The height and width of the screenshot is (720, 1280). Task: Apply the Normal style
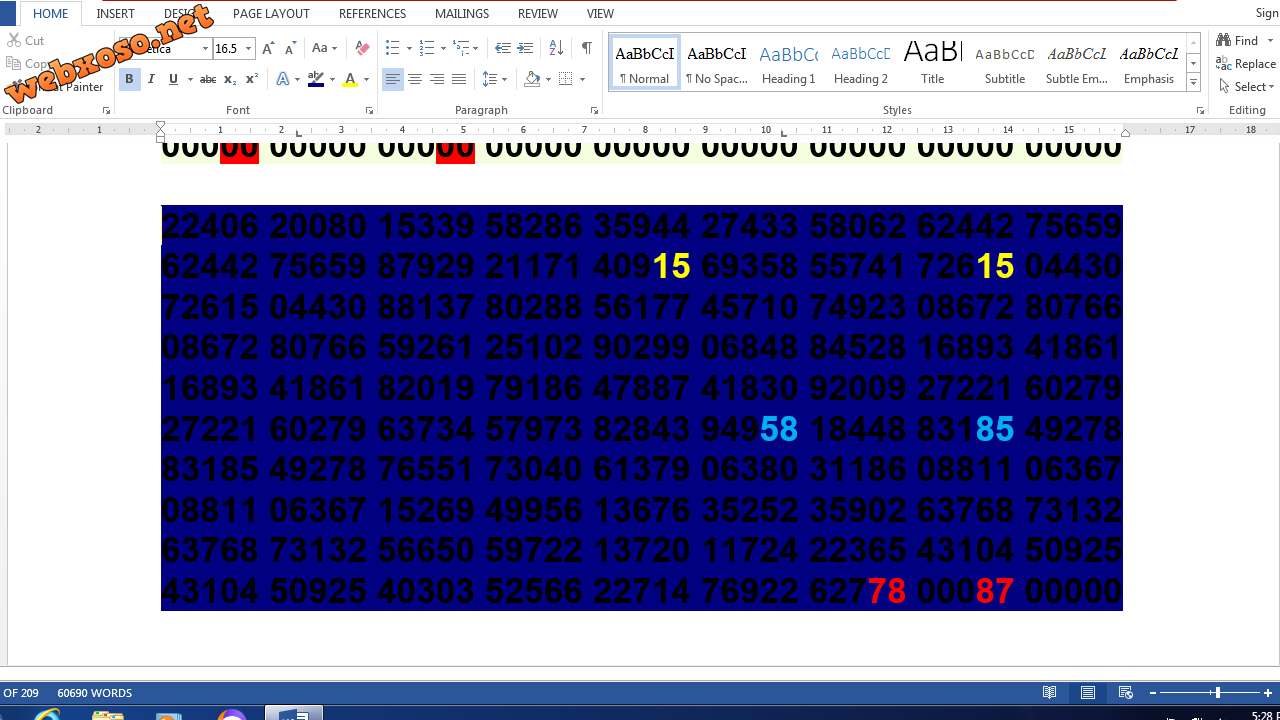645,63
